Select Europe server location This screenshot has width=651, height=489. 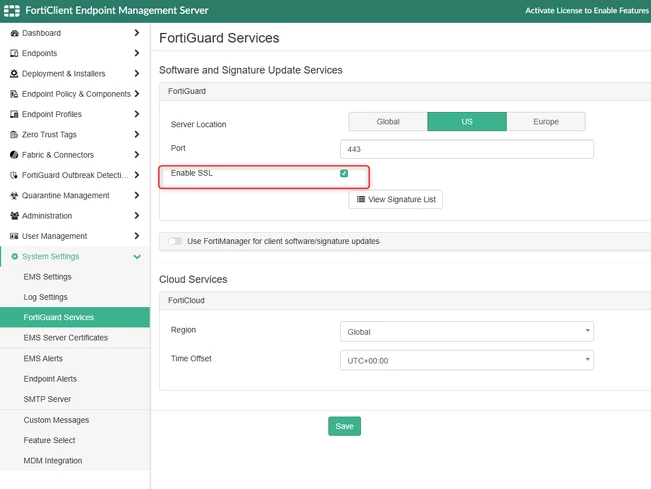coord(546,122)
